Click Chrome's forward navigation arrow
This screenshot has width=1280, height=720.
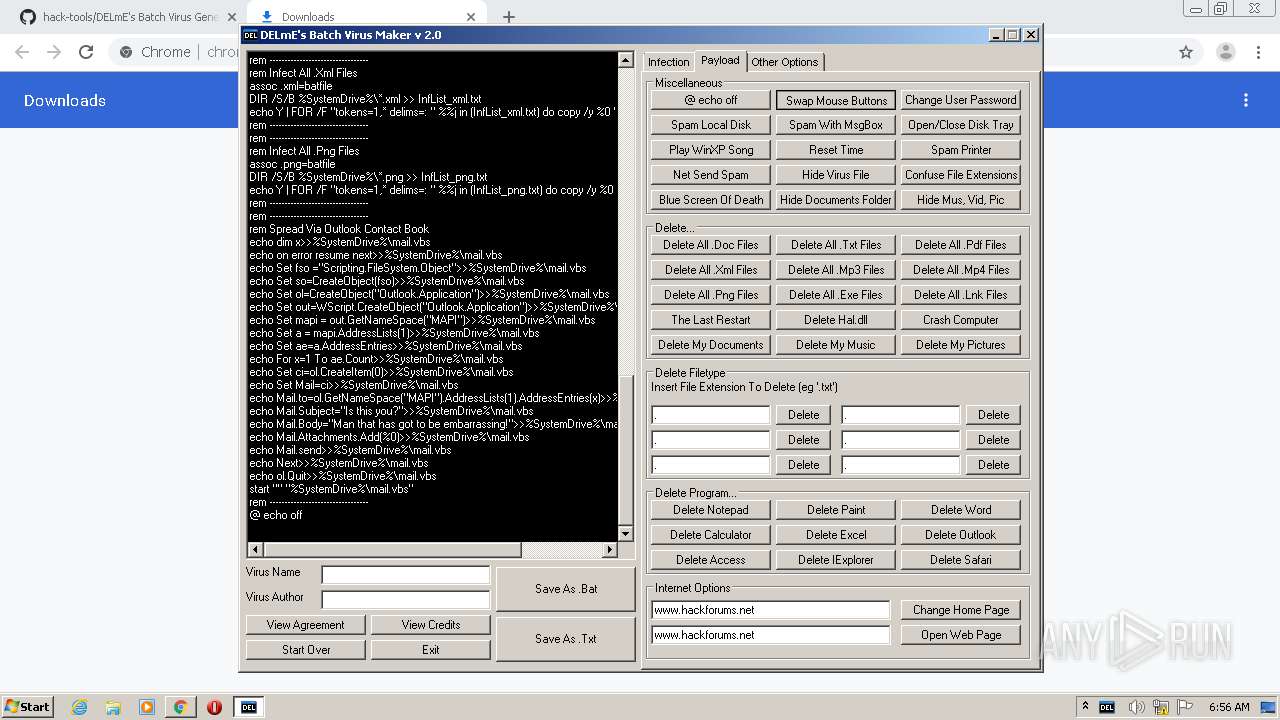(54, 52)
